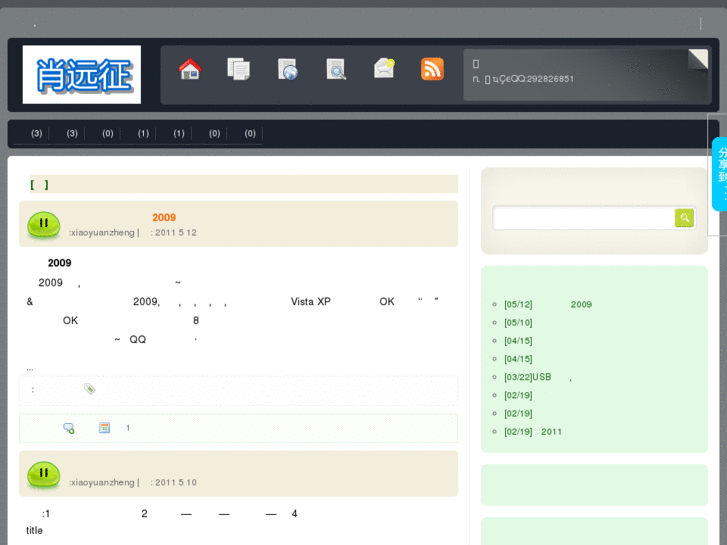Click author xiaoyuanzheng on the 2011 5 12 post

[x=102, y=233]
